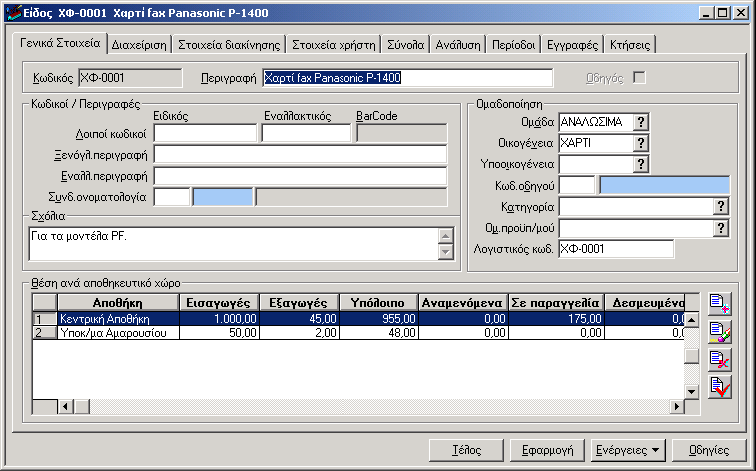Focus the Εναλλακτικός code field
Screen dimensions: 756x471
pos(306,134)
